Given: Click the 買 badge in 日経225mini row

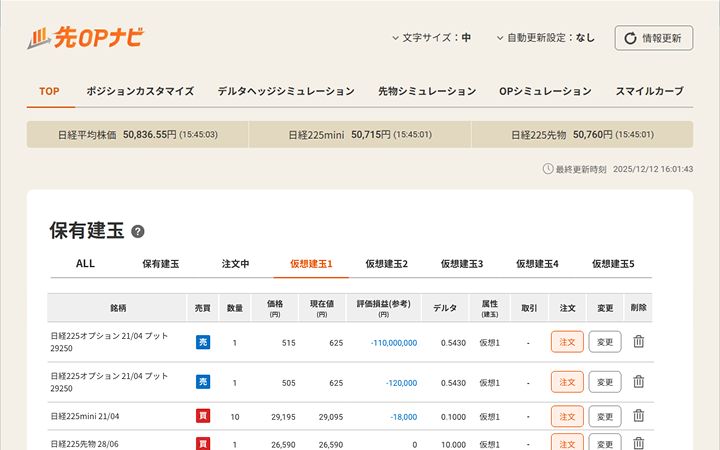Looking at the screenshot, I should click(x=203, y=416).
